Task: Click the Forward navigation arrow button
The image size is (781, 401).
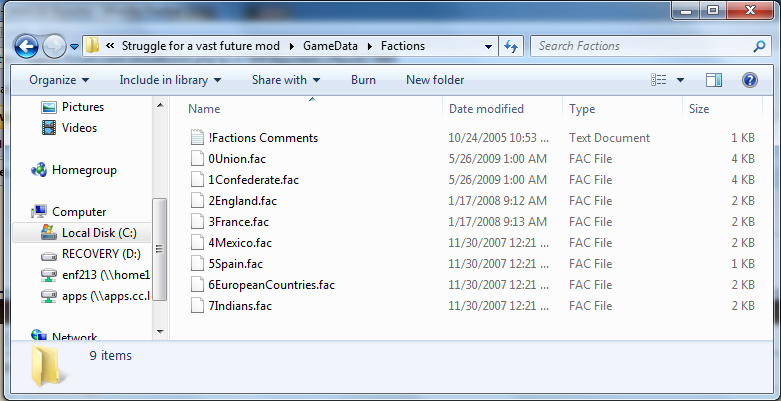Action: point(55,46)
